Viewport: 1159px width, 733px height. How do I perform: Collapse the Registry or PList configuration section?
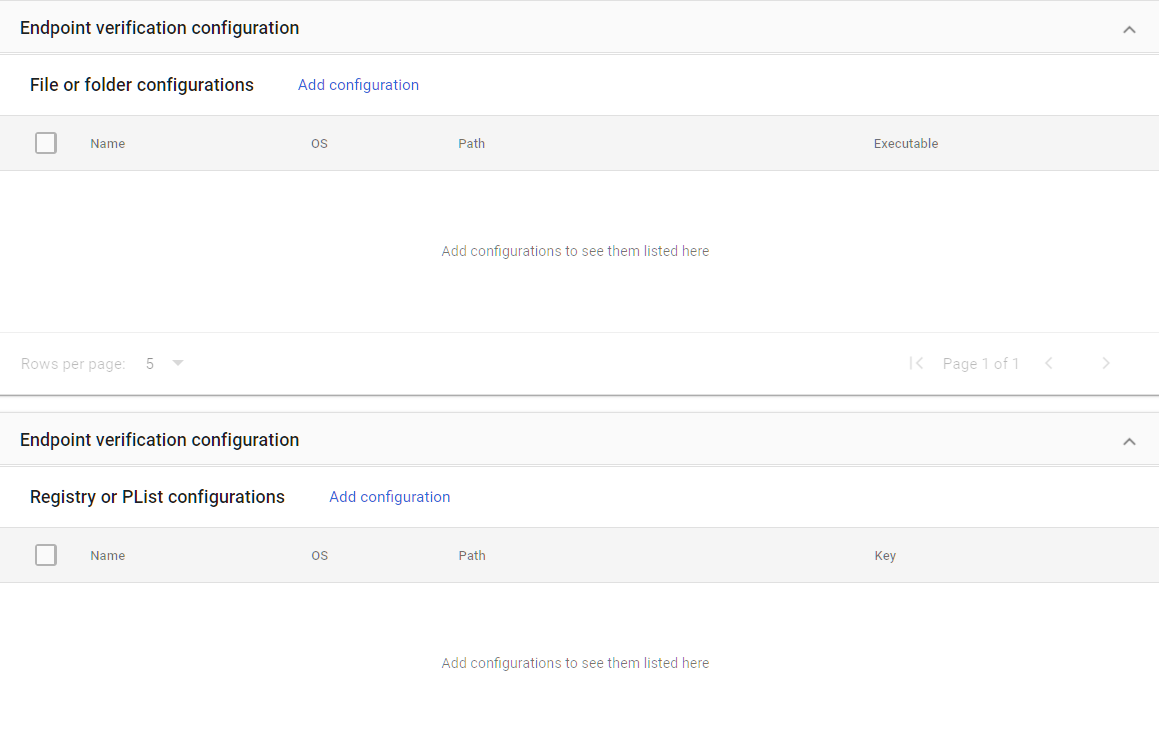click(x=1129, y=441)
